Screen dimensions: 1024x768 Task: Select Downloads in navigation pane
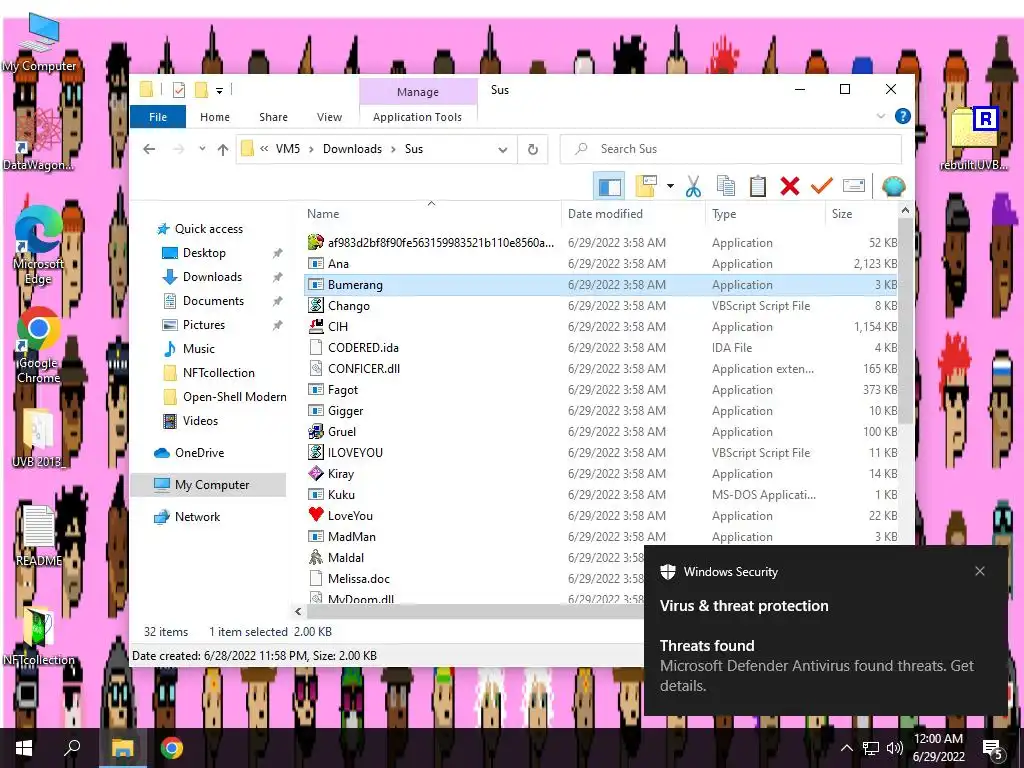(x=212, y=277)
